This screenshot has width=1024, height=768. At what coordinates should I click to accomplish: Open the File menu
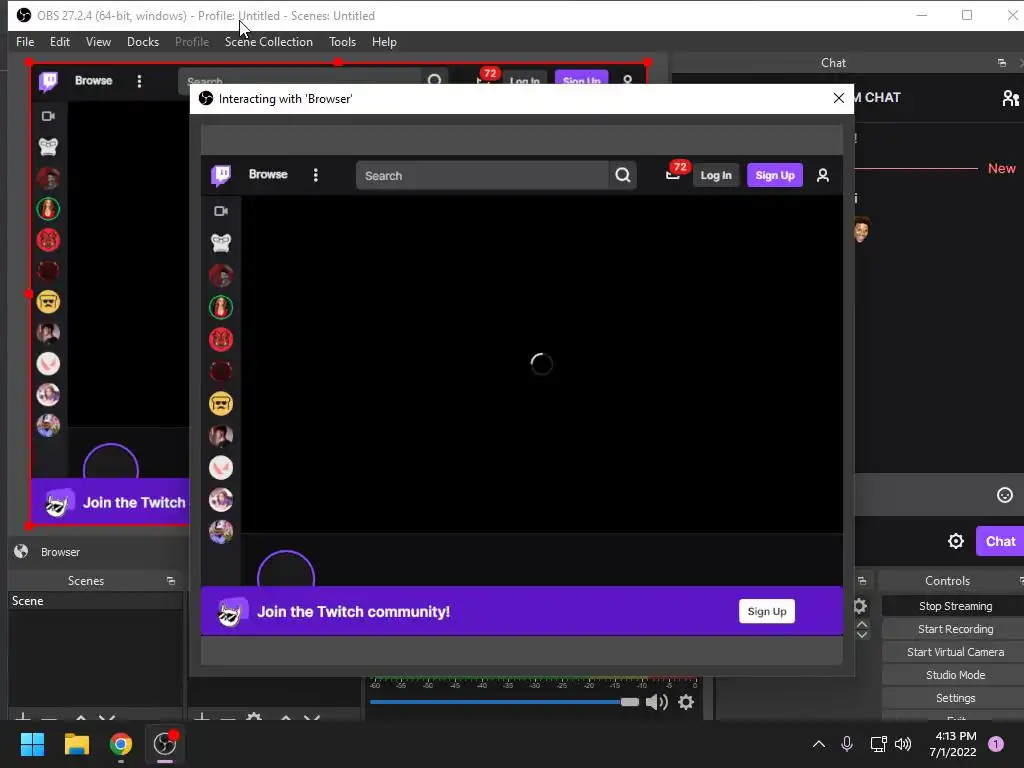click(x=25, y=42)
